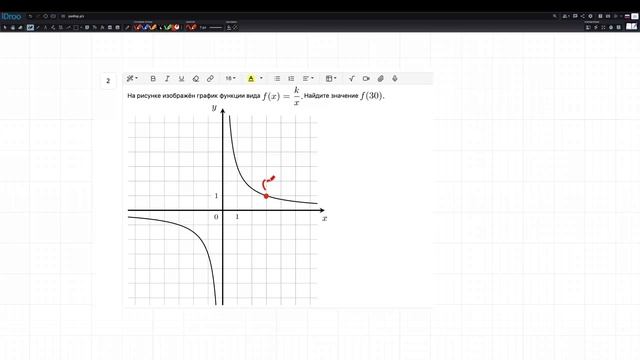Screen dimensions: 640x360
Task: Select the hand pan tool
Action: point(13,27)
